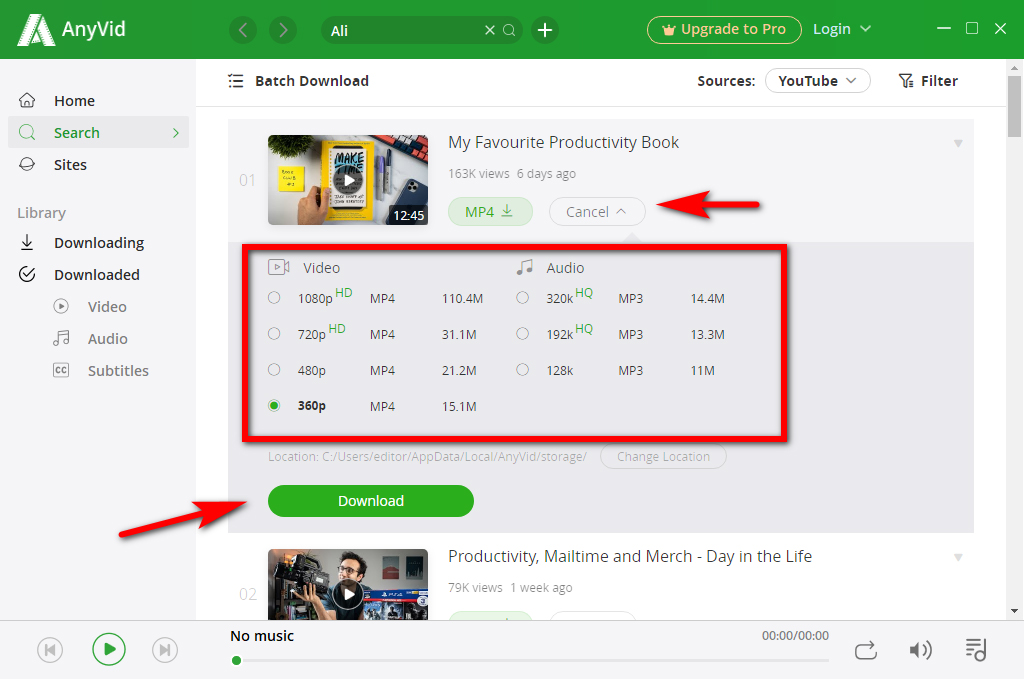
Task: Click the Downloading arrow icon
Action: point(27,242)
